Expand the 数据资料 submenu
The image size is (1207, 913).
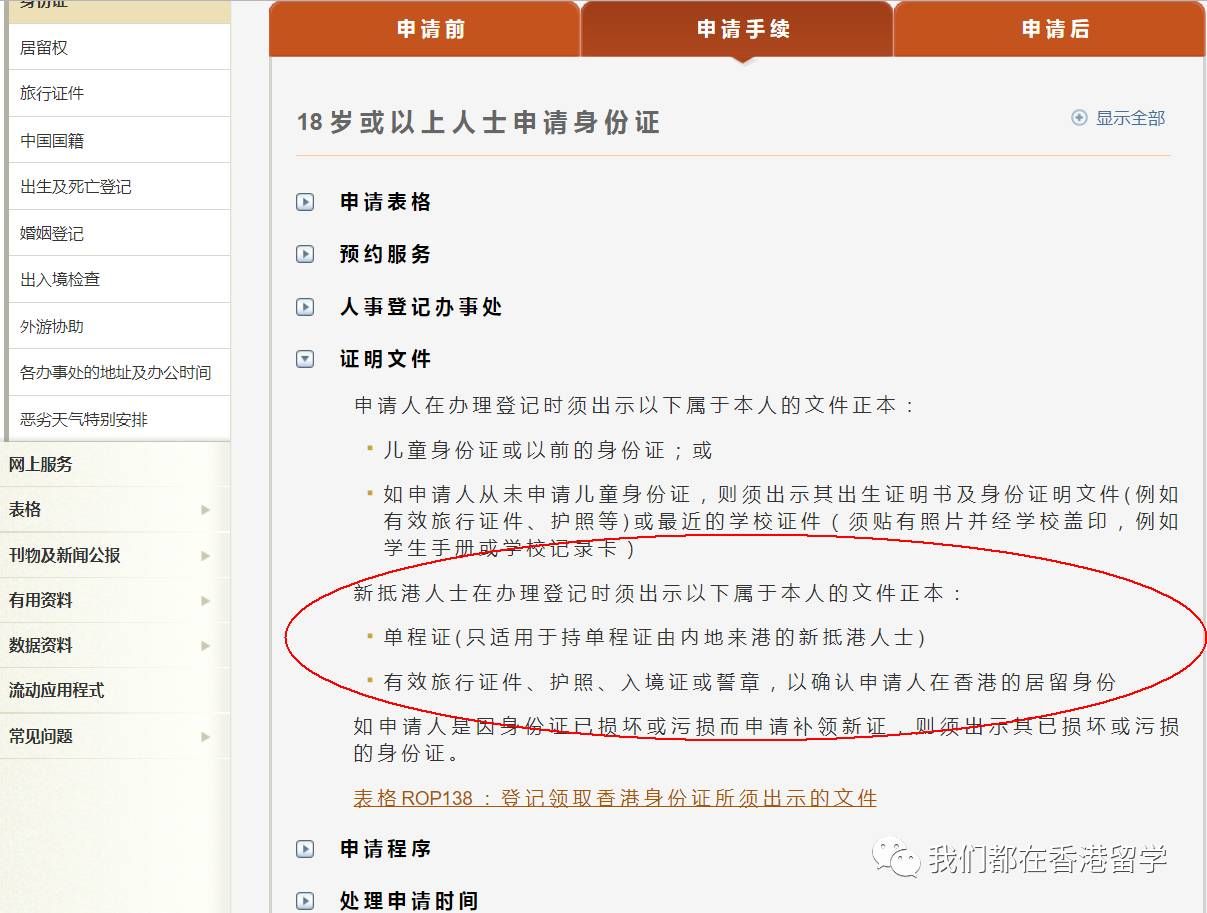click(x=206, y=645)
